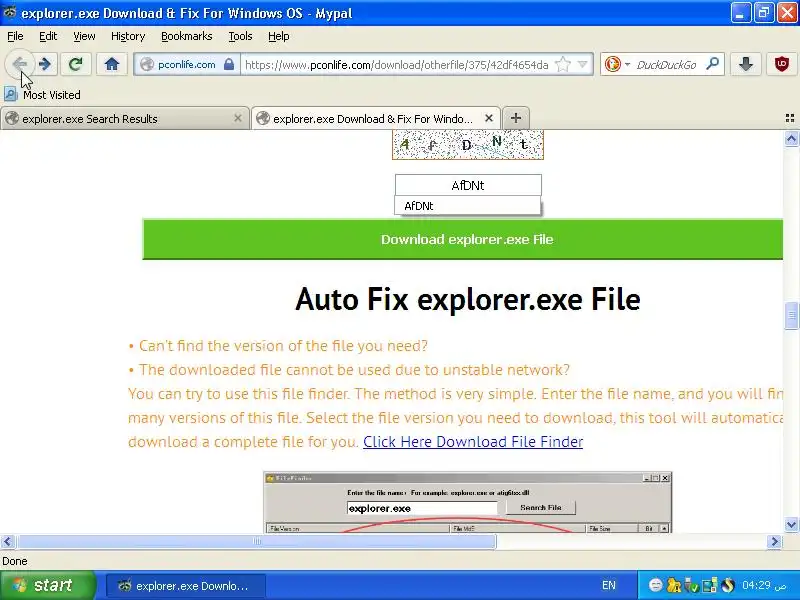Click the vertical scrollbar down arrow
Viewport: 800px width, 600px height.
coord(791,524)
